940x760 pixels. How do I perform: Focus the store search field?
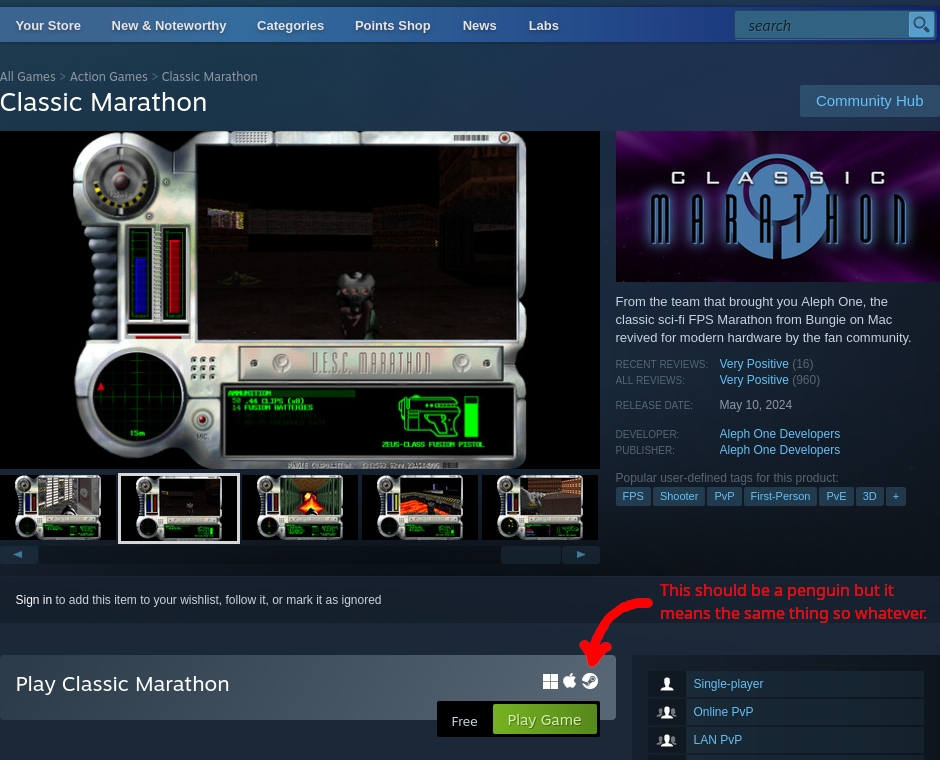[822, 26]
